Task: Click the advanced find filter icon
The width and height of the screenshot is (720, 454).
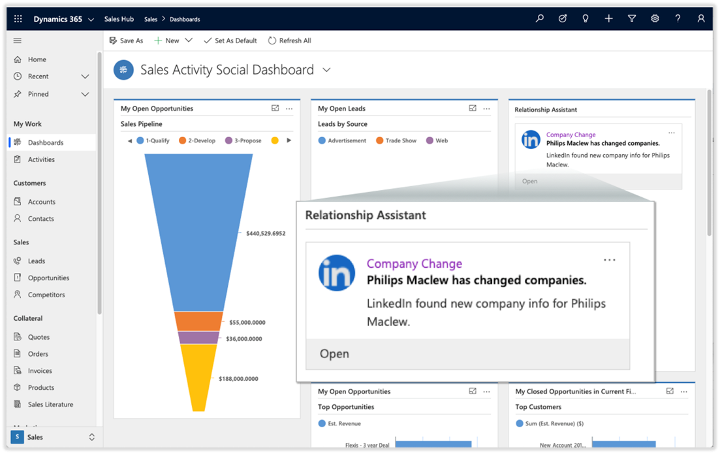Action: (x=632, y=18)
